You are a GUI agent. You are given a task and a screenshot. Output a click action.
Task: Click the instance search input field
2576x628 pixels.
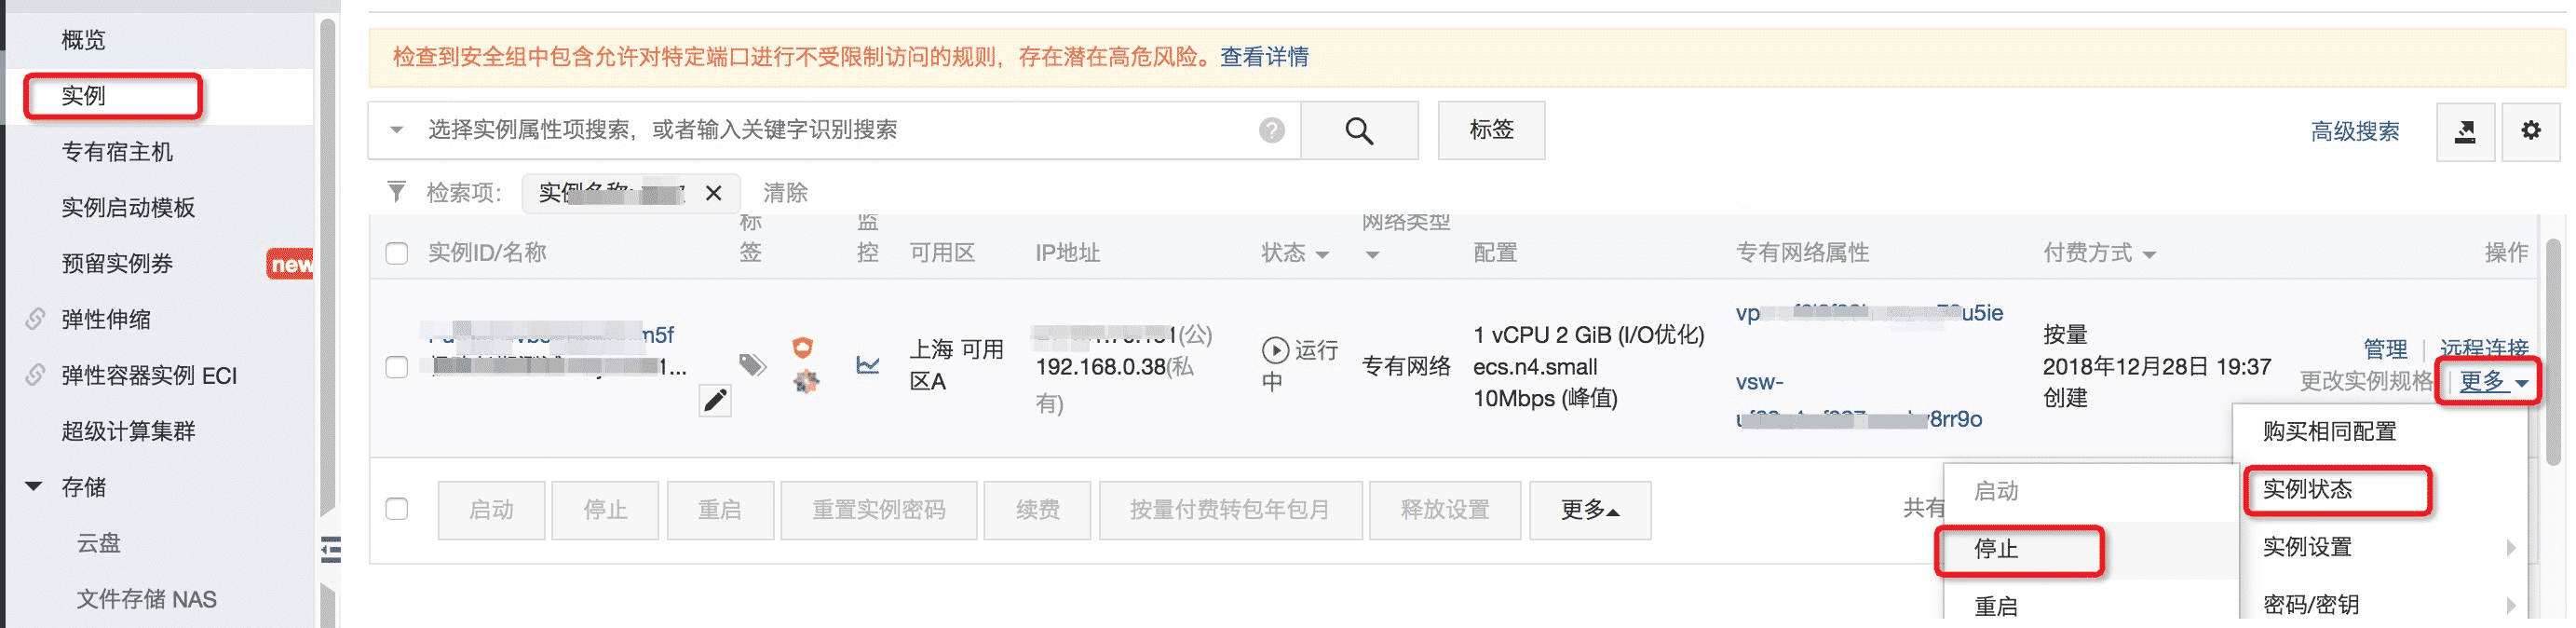(830, 130)
